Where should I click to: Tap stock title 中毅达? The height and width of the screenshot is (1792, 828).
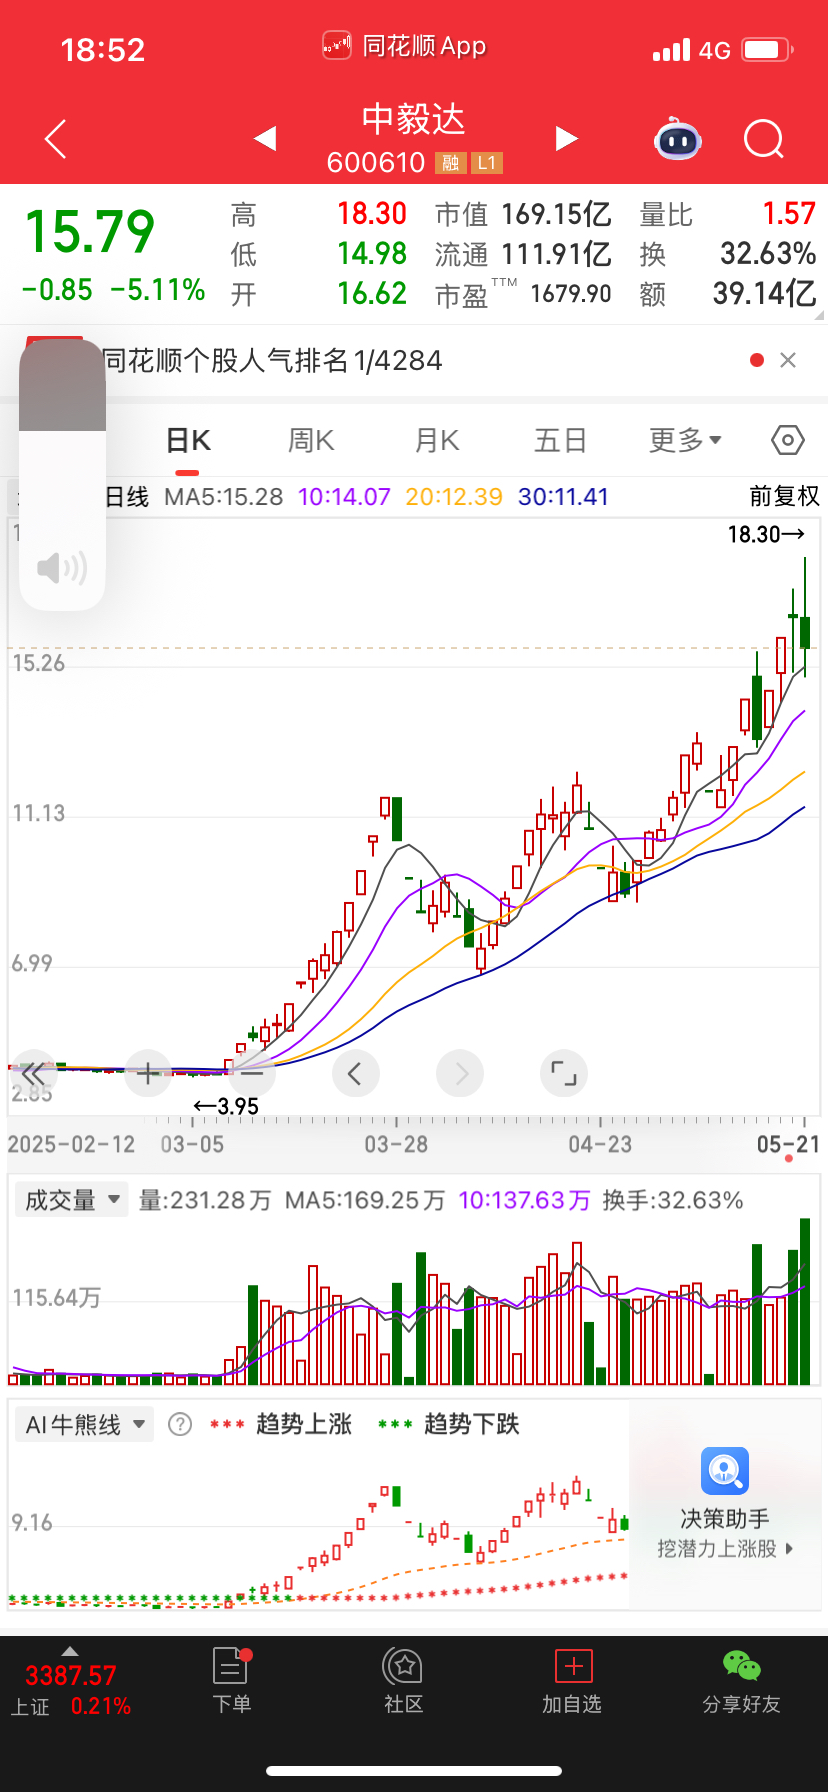click(414, 120)
